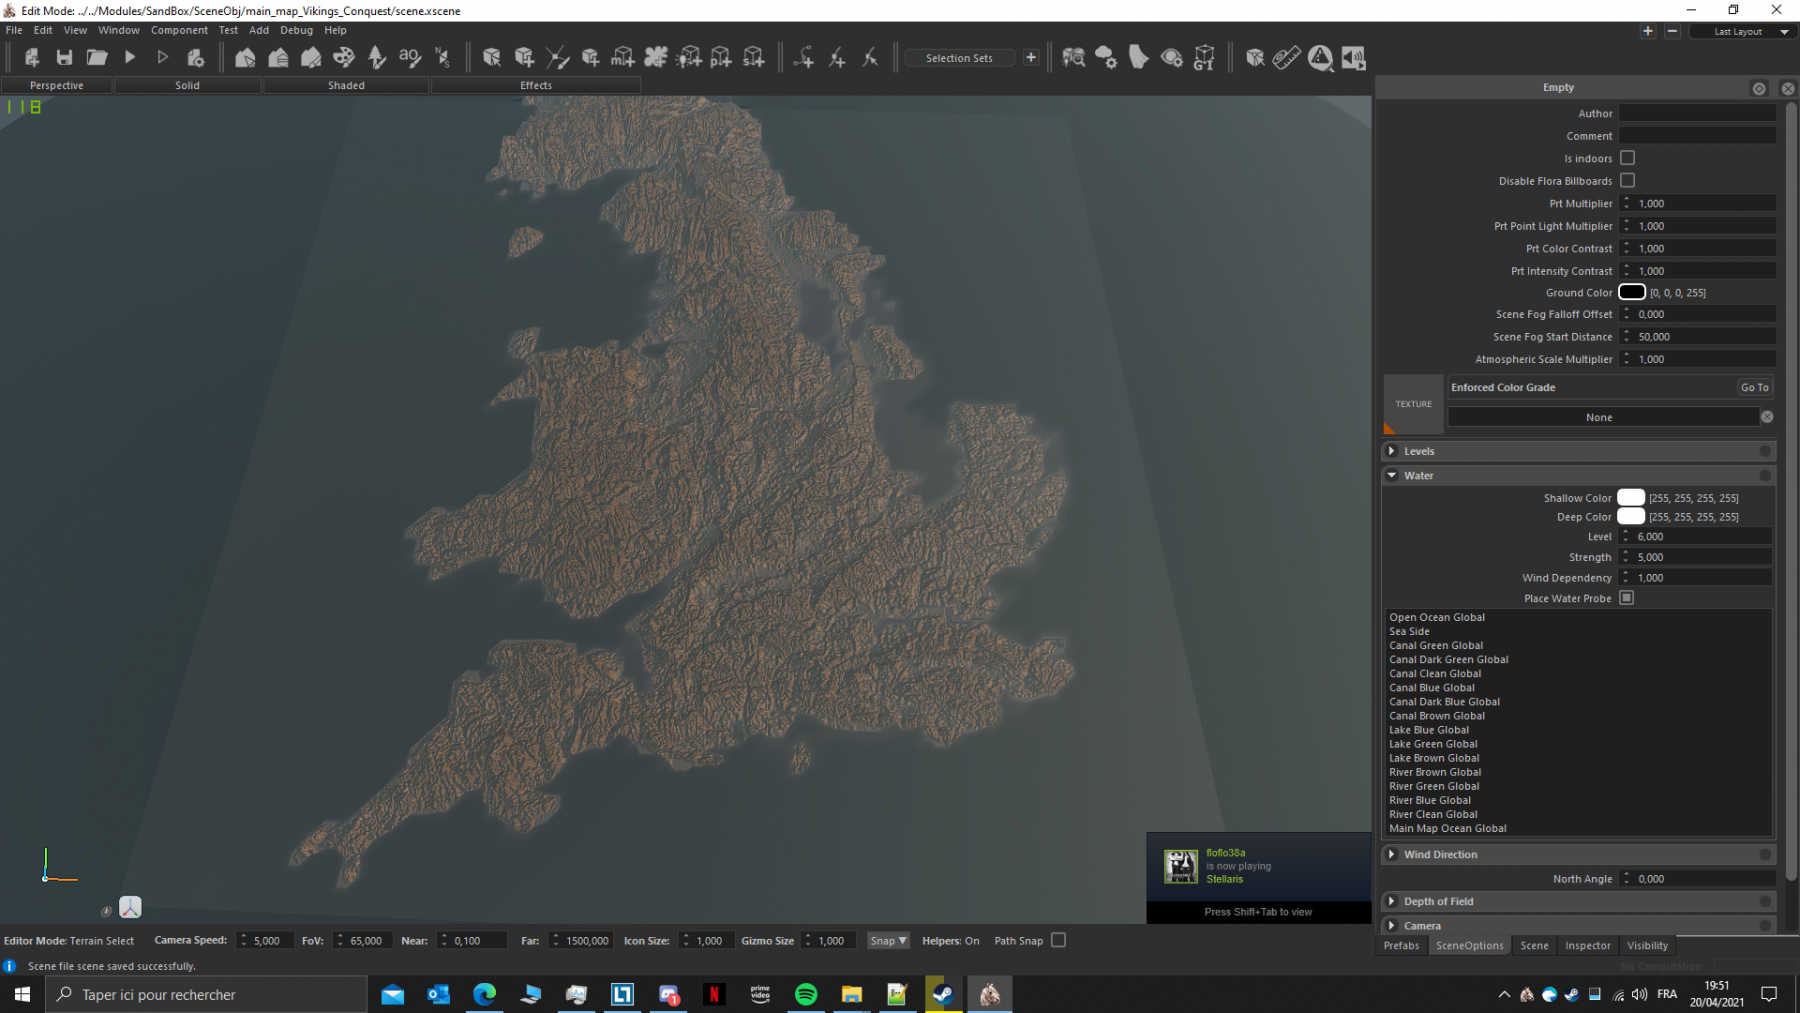The image size is (1800, 1013).
Task: Open the Component menu
Action: [x=179, y=30]
